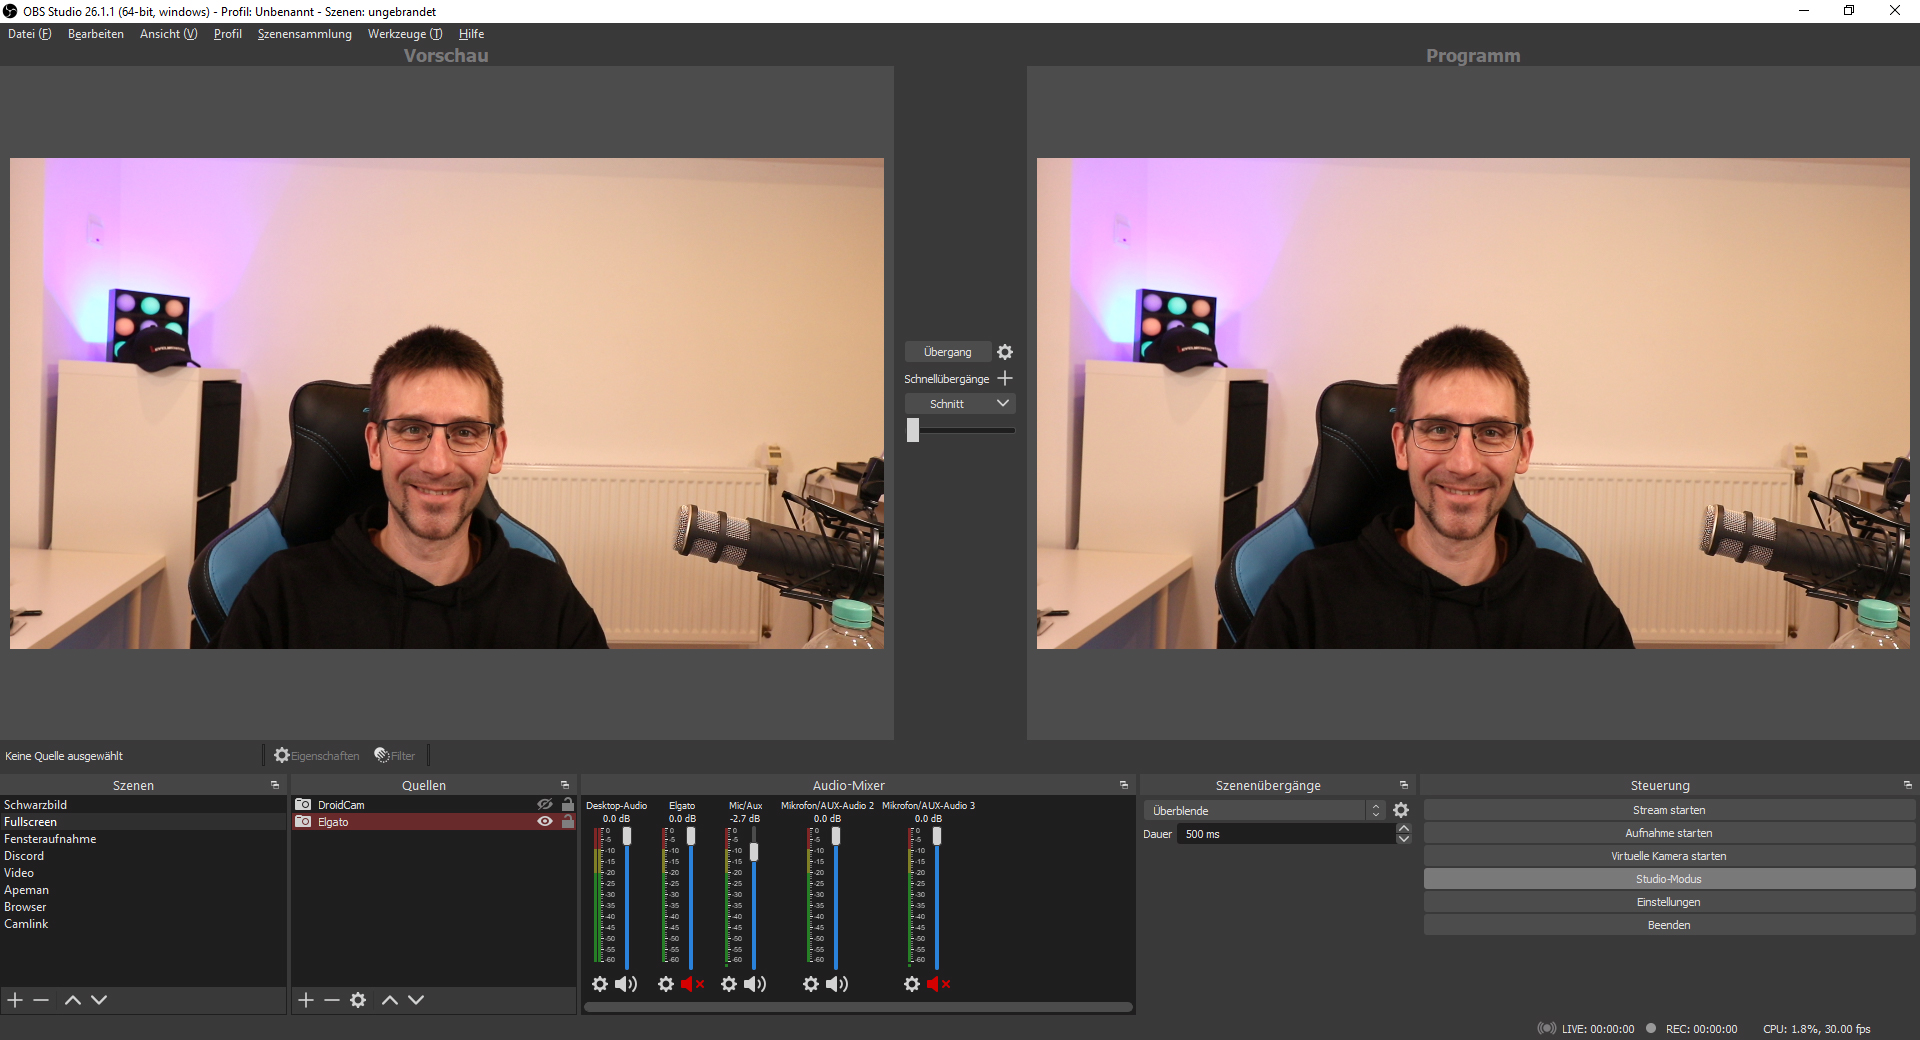Image resolution: width=1920 pixels, height=1040 pixels.
Task: Show the hidden DroidCam source
Action: (x=544, y=804)
